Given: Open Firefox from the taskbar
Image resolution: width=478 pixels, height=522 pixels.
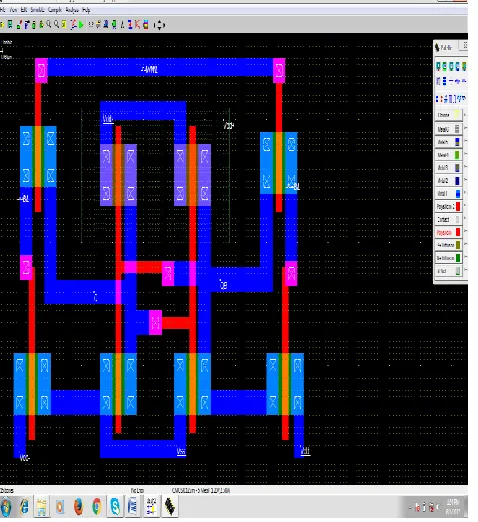Looking at the screenshot, I should (78, 507).
